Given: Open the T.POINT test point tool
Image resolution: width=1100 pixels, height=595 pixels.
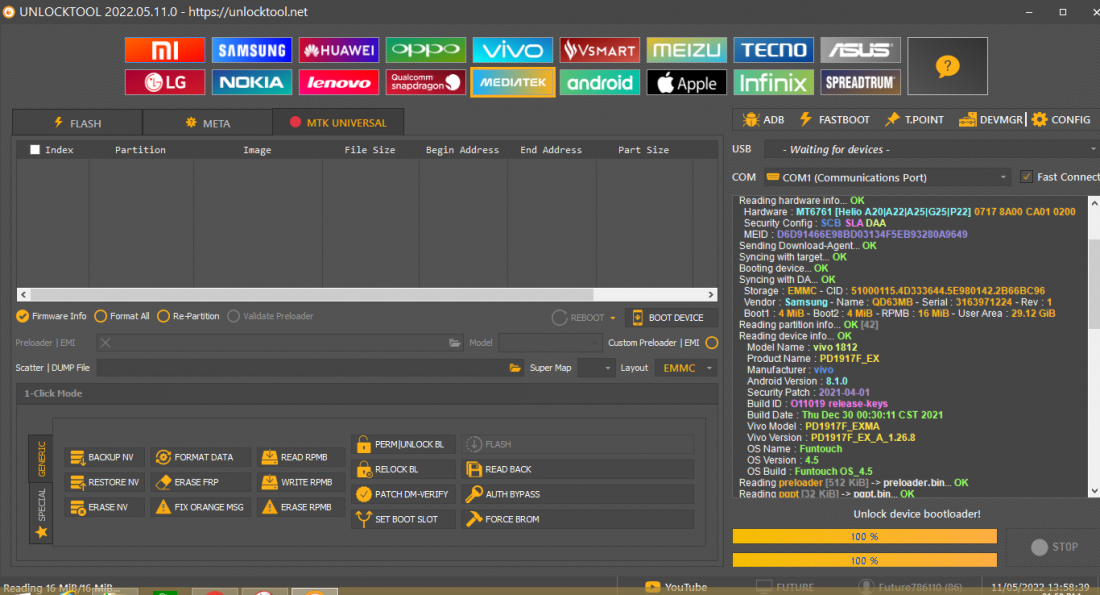Looking at the screenshot, I should point(914,120).
